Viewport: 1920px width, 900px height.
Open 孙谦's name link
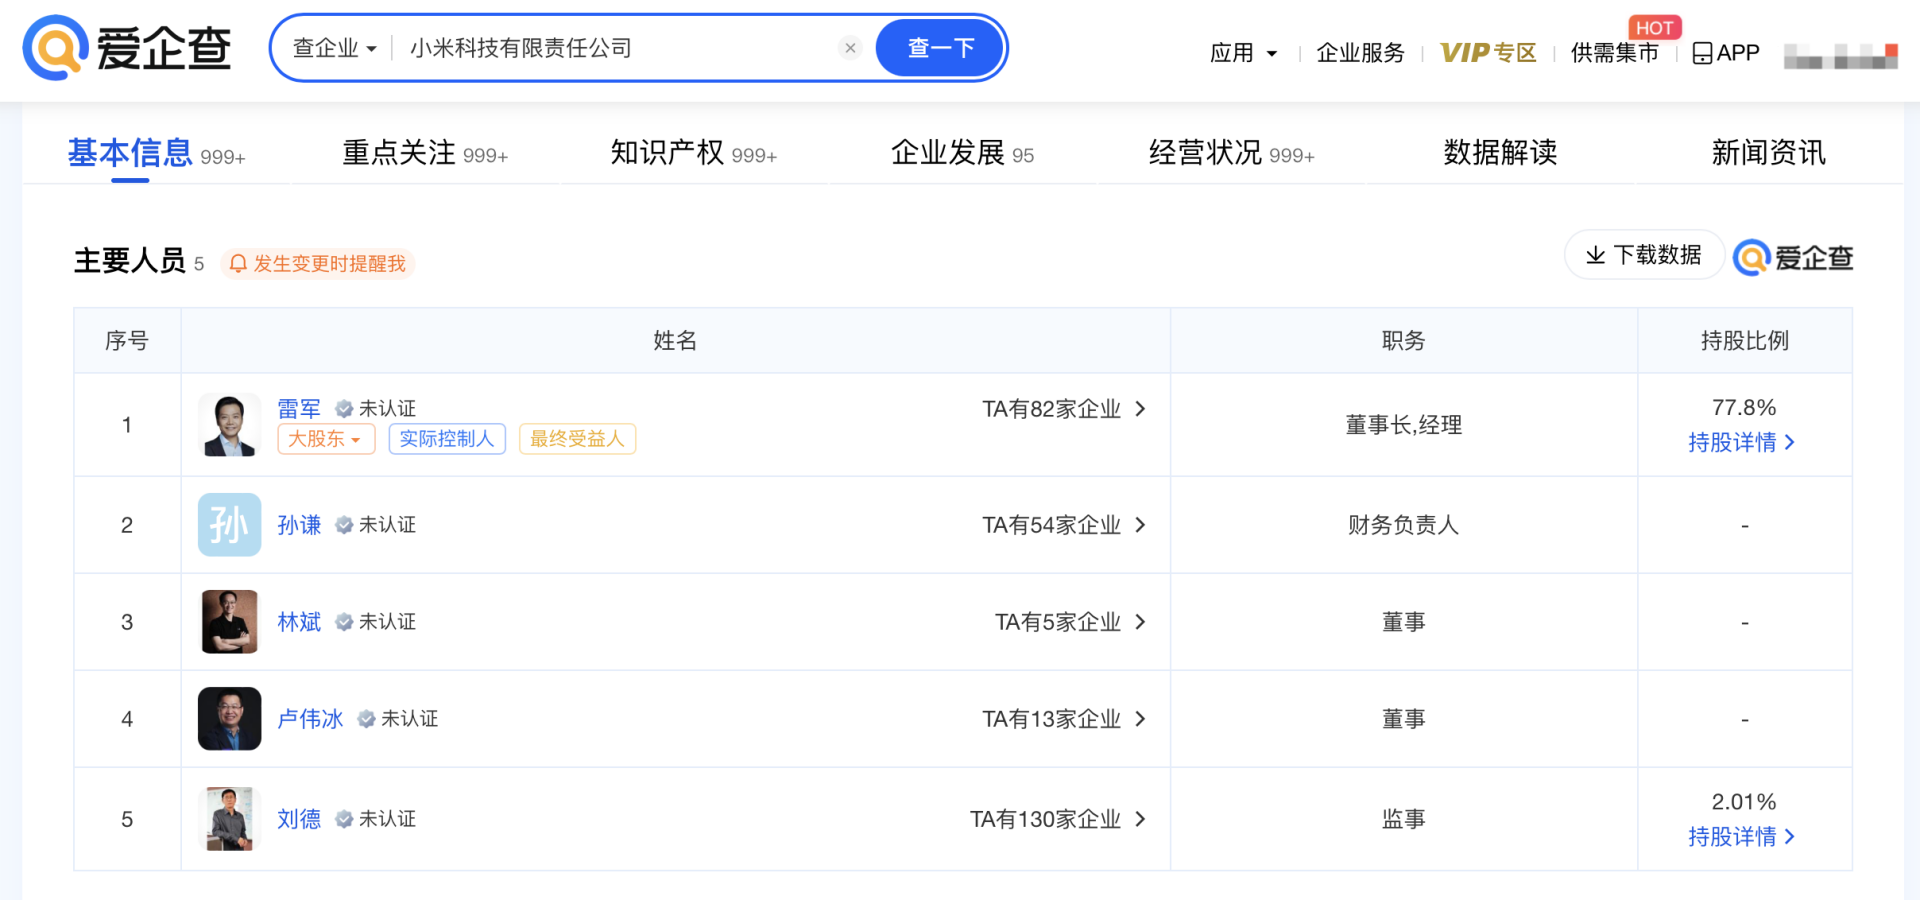[x=299, y=525]
